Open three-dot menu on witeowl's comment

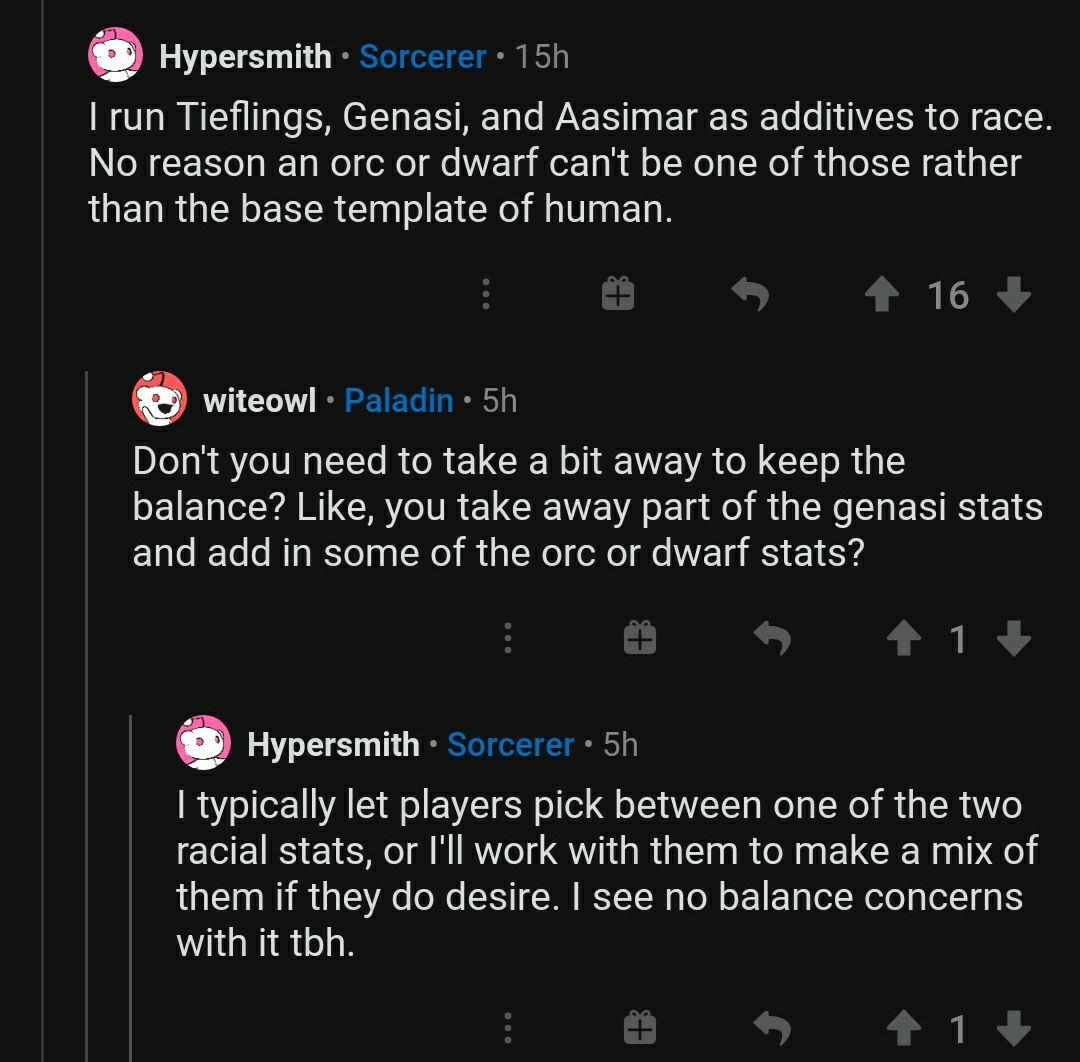tap(508, 638)
